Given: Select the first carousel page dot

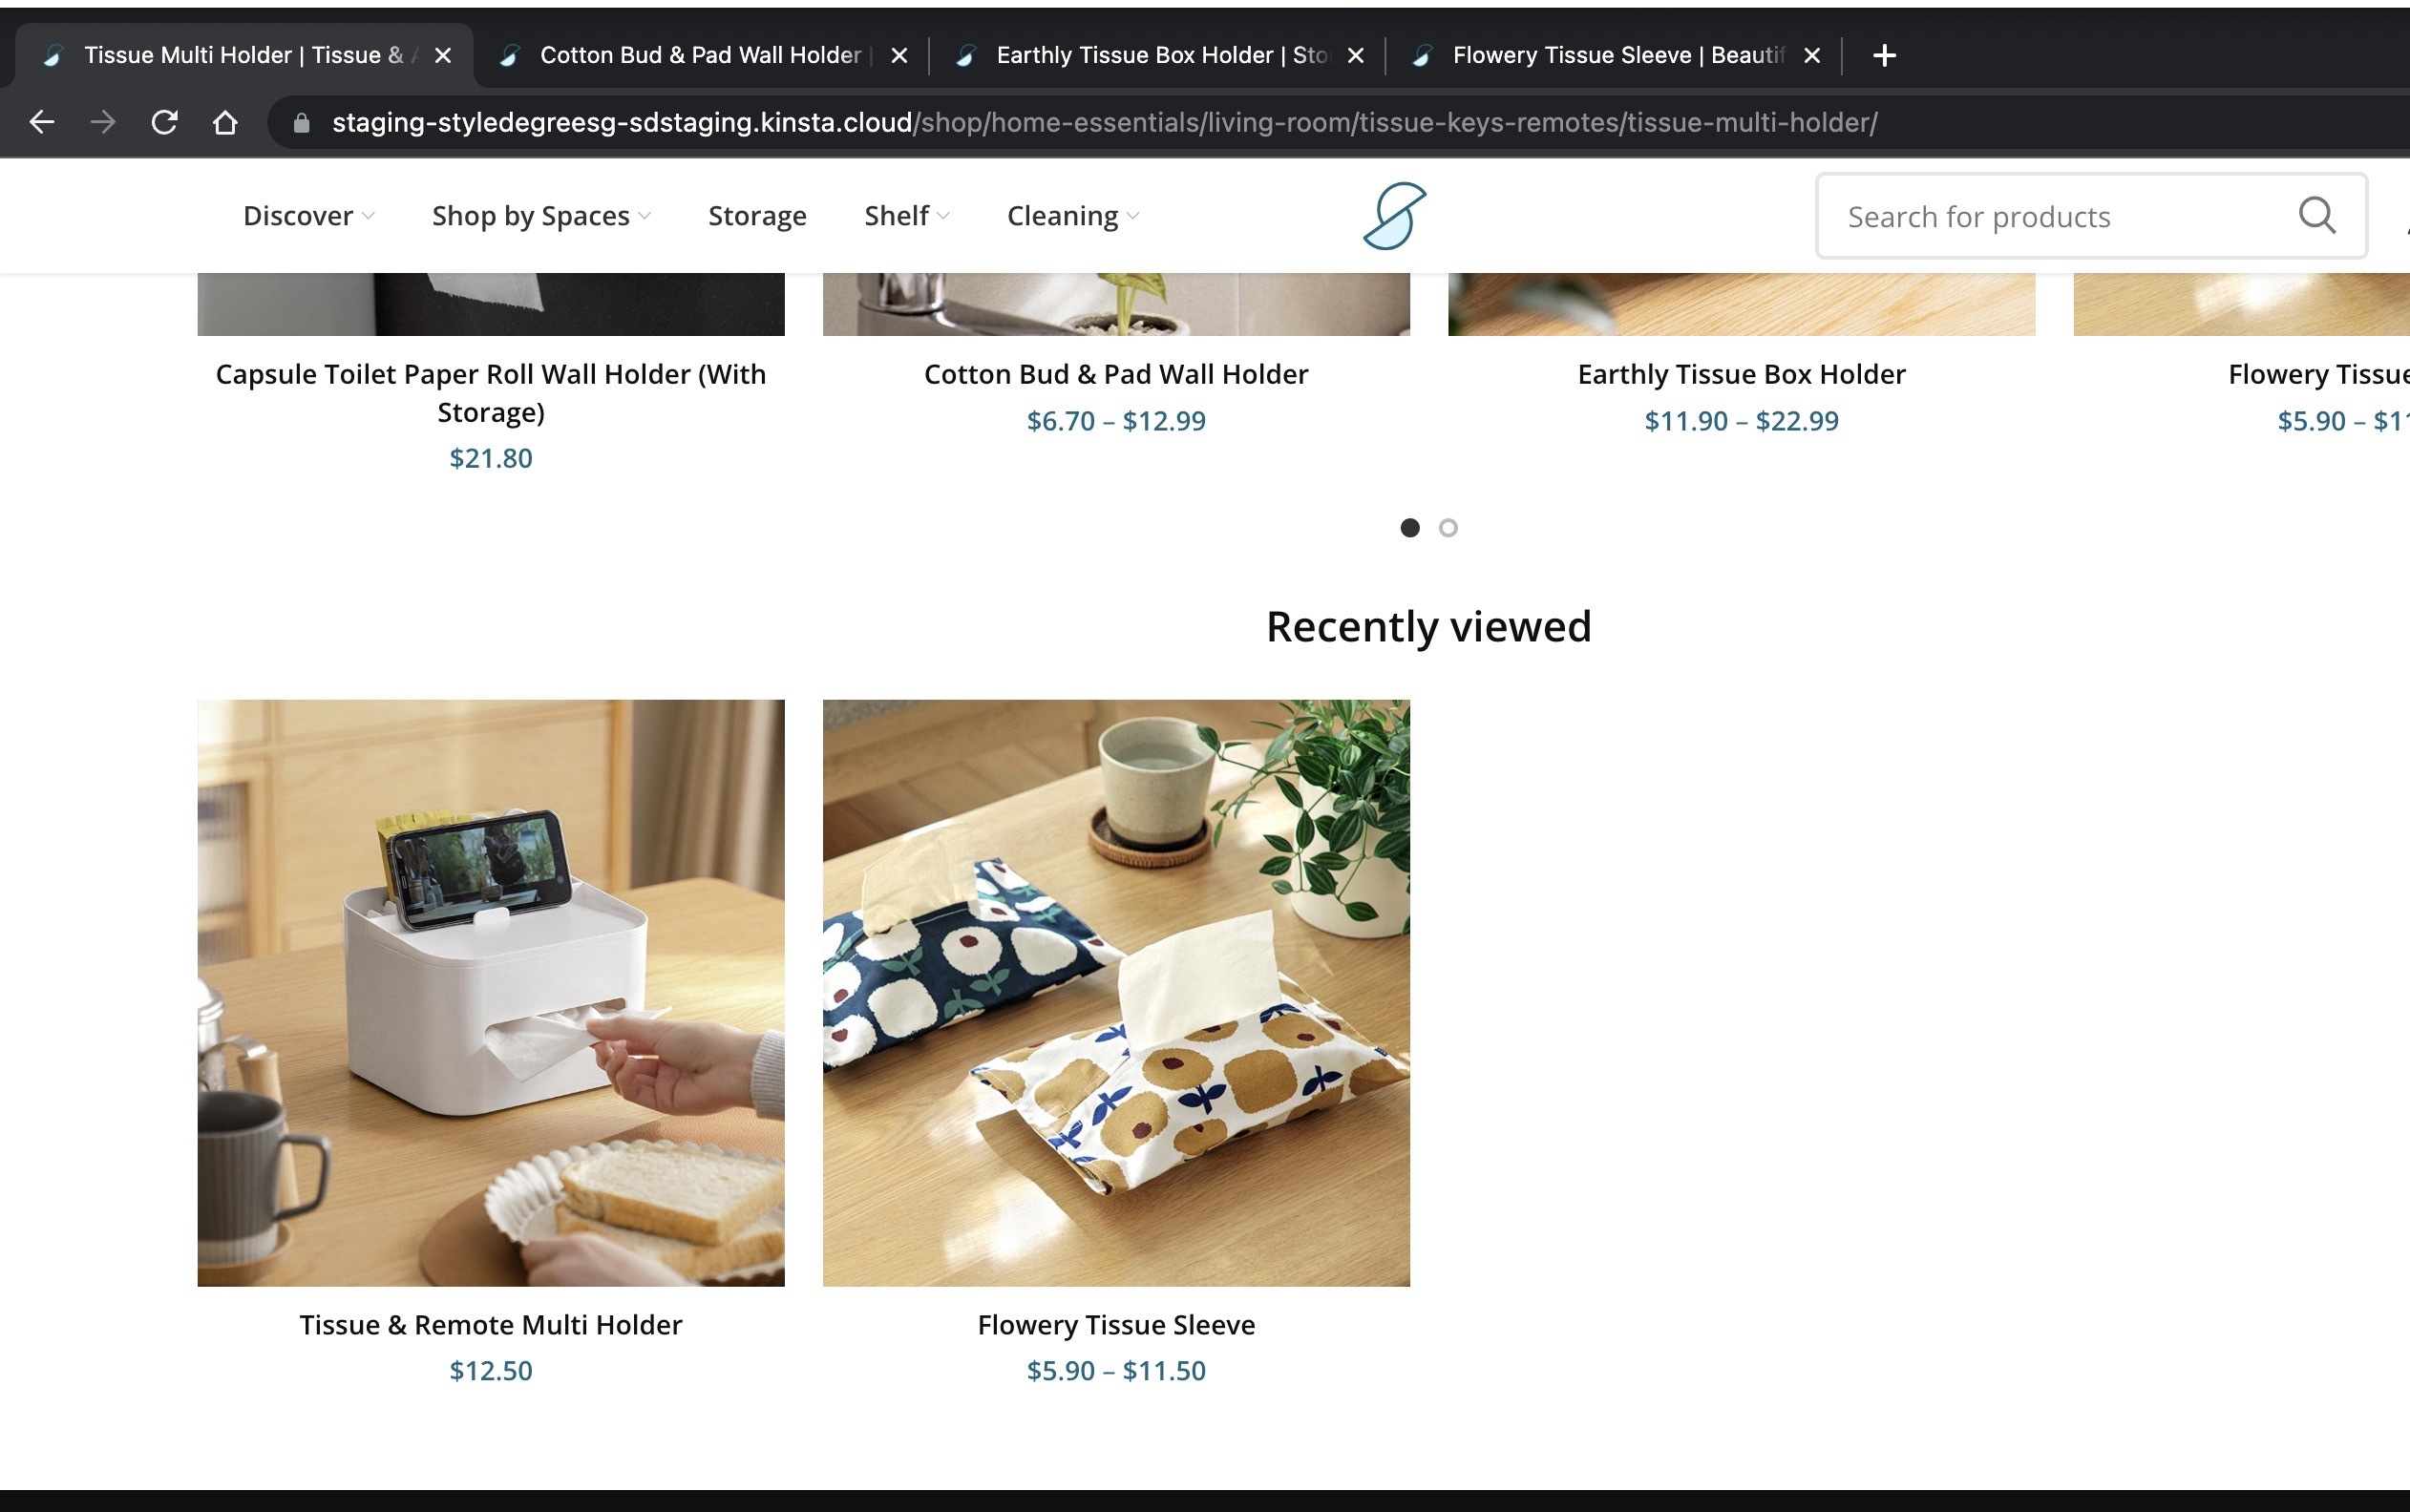Looking at the screenshot, I should [1410, 528].
